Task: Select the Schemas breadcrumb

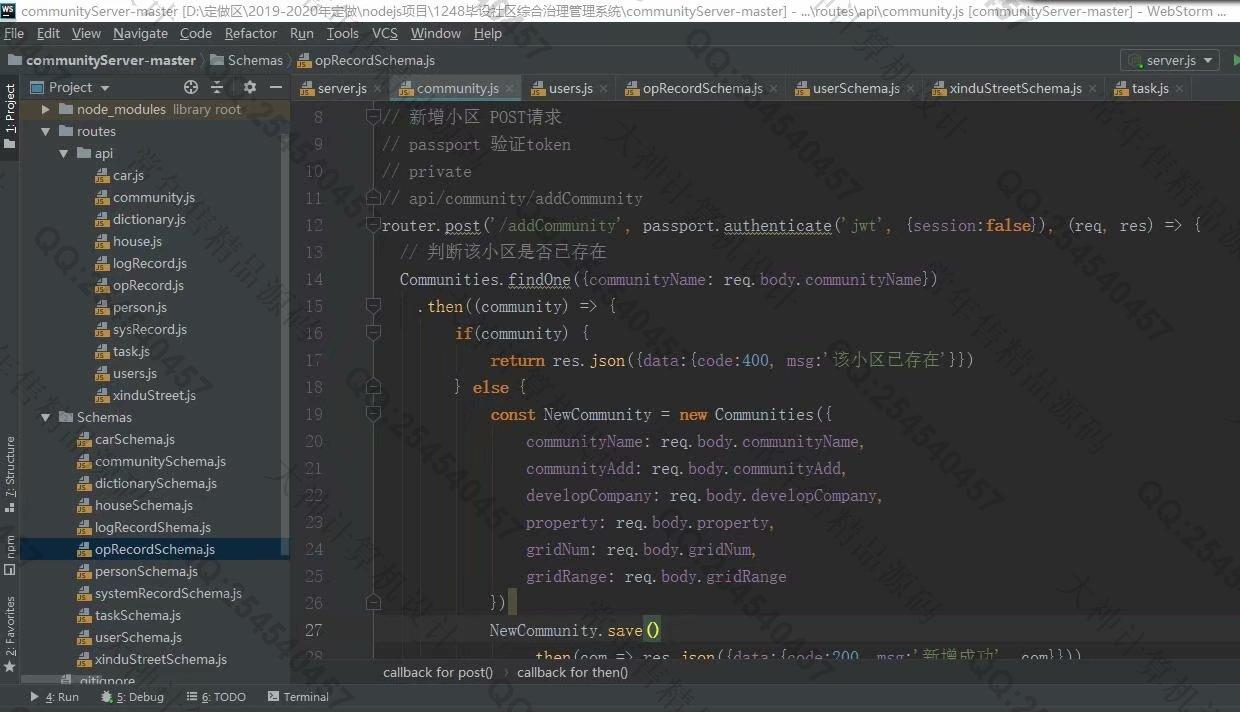Action: click(246, 60)
